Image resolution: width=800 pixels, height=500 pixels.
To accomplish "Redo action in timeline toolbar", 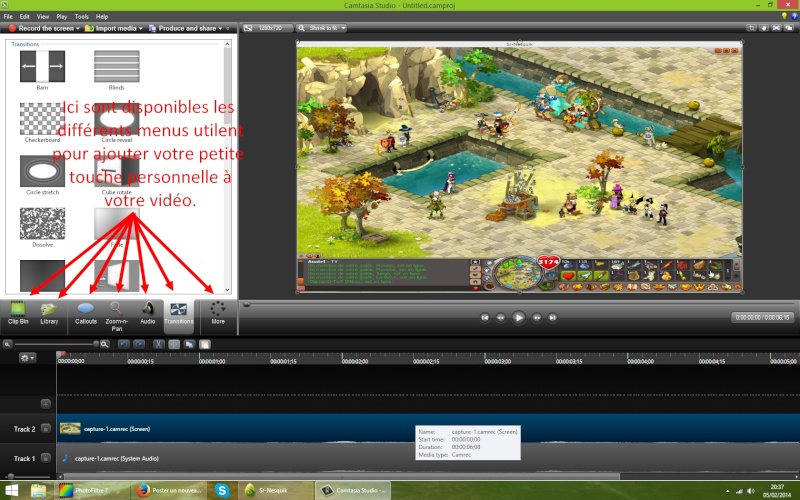I will [139, 344].
